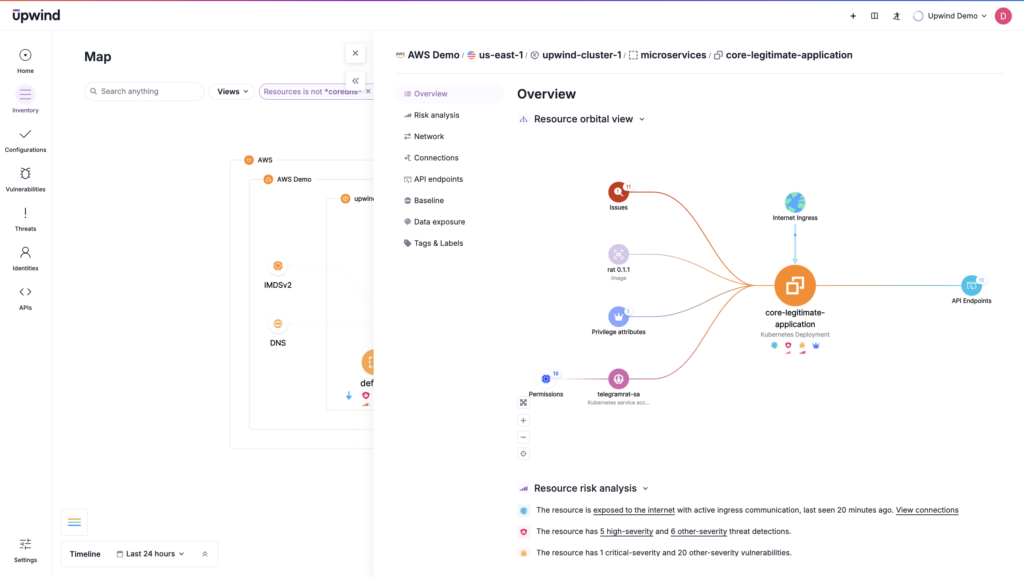Click the telegramrat-sa service account node
1024x577 pixels.
[618, 380]
